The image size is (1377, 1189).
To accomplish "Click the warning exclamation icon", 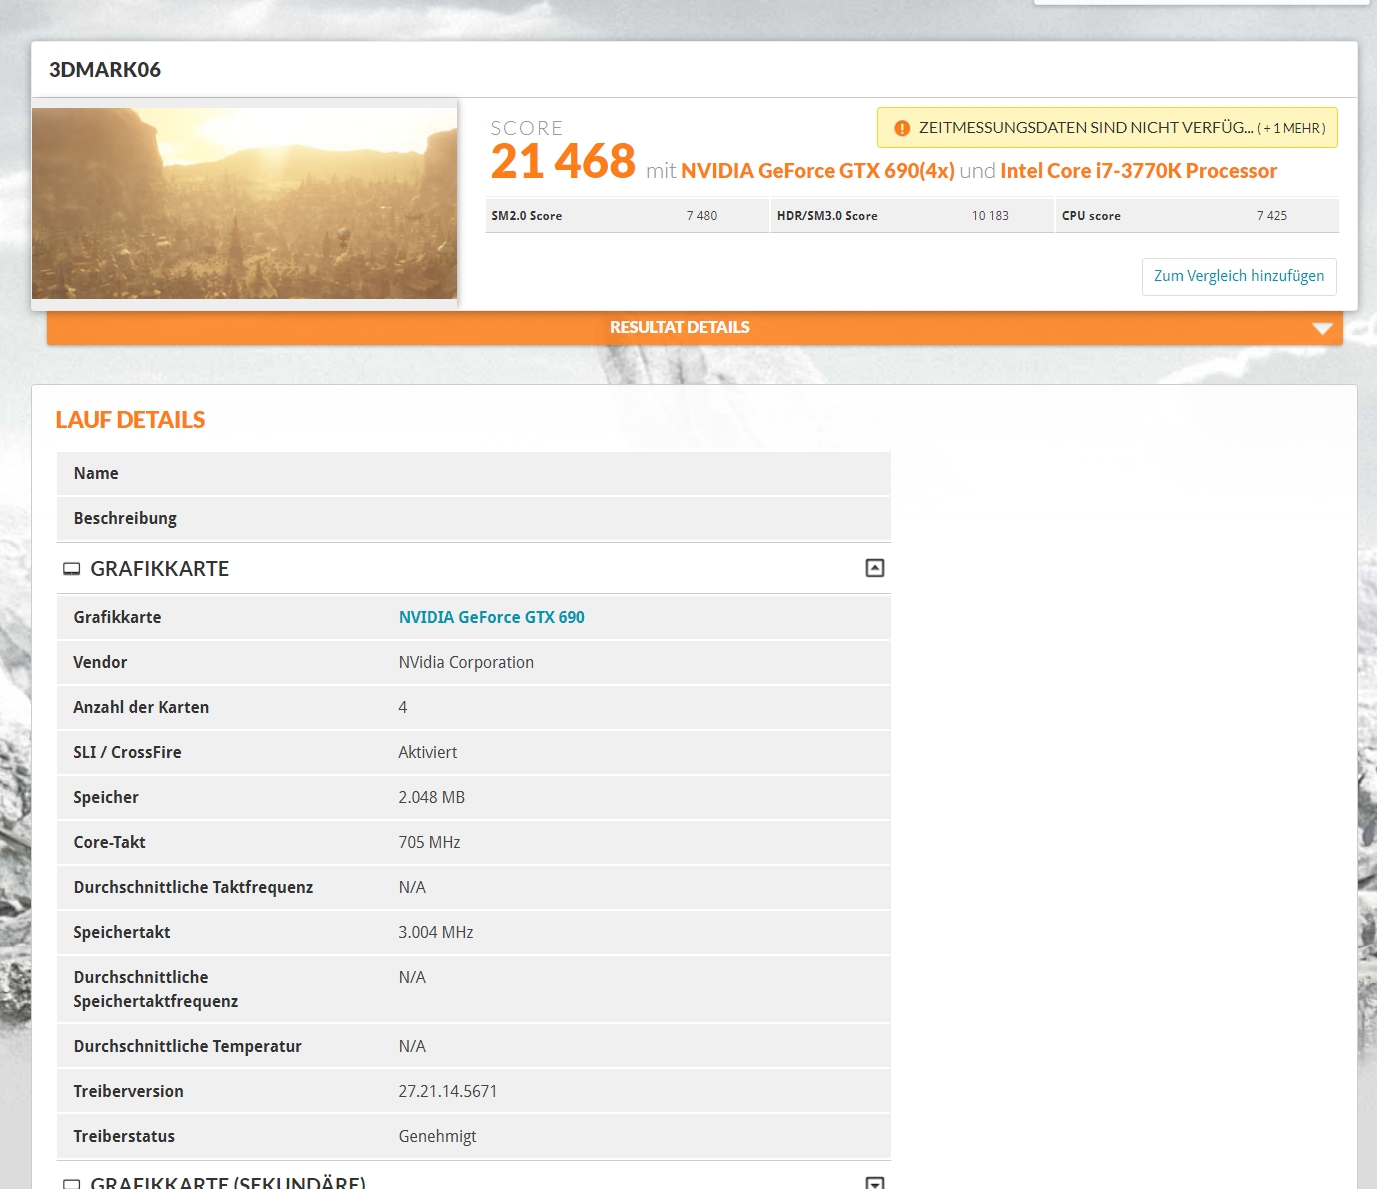I will point(901,128).
